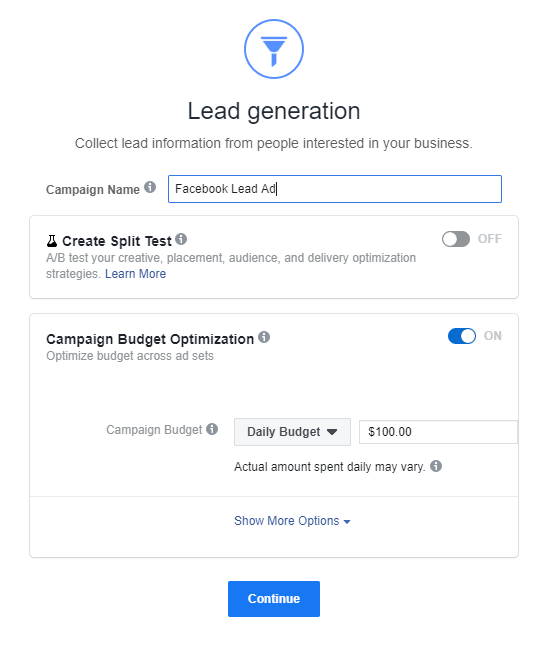Click info icon after 'daily may vary'
The height and width of the screenshot is (648, 541).
[436, 466]
